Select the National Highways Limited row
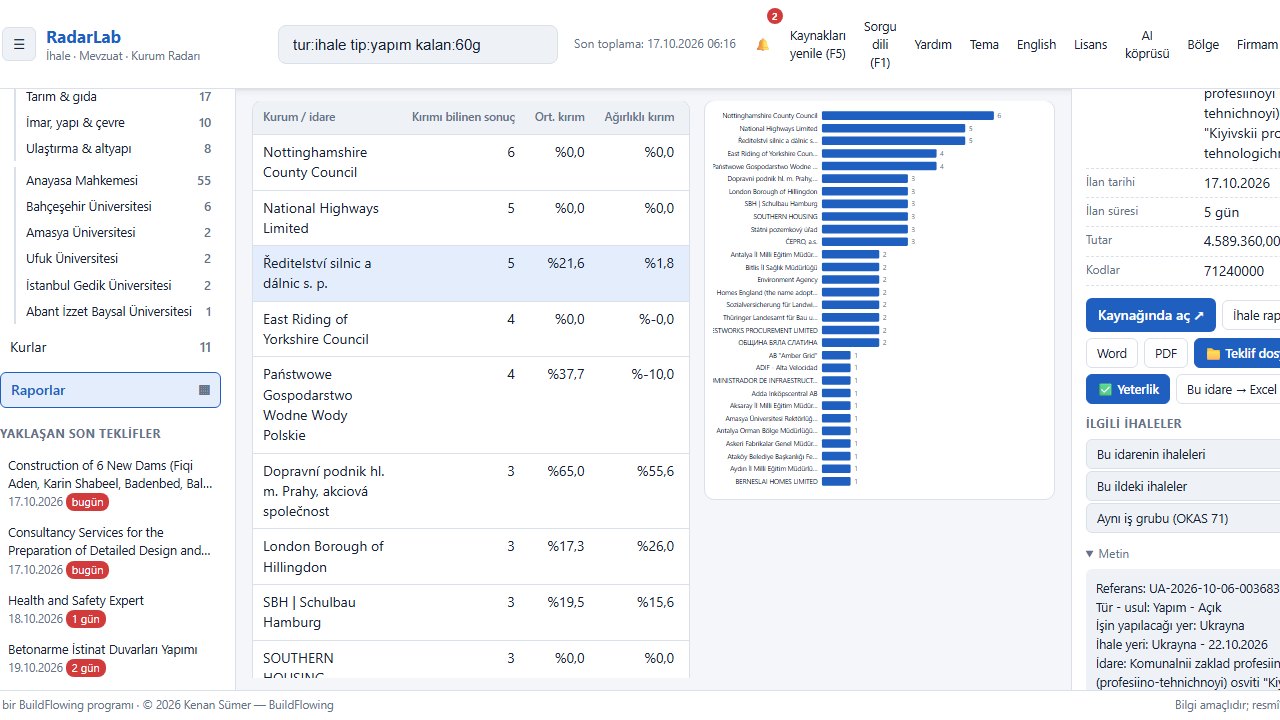 pyautogui.click(x=471, y=218)
